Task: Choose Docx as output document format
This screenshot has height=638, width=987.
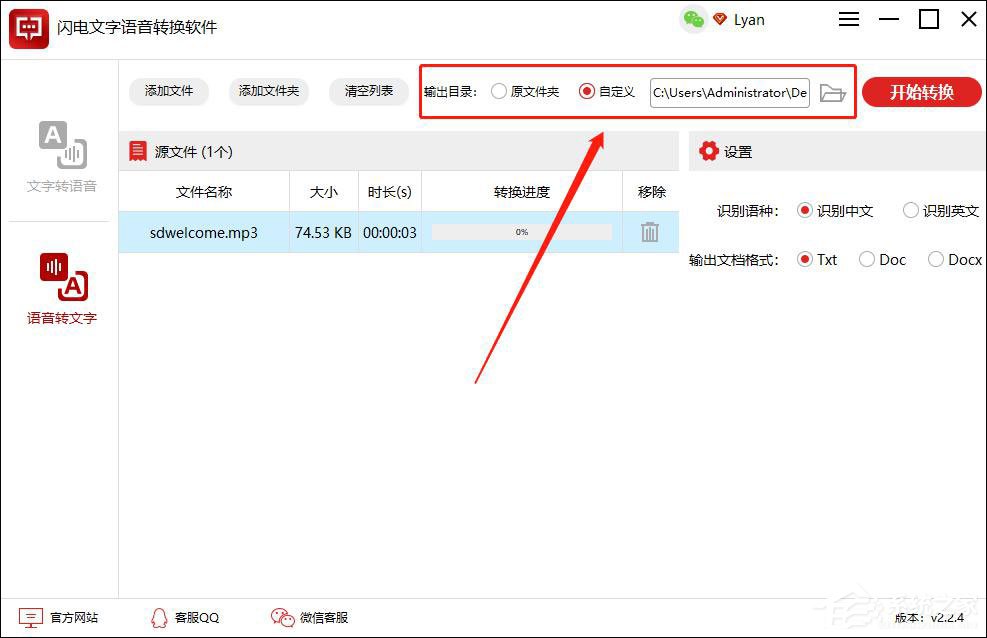Action: click(936, 259)
